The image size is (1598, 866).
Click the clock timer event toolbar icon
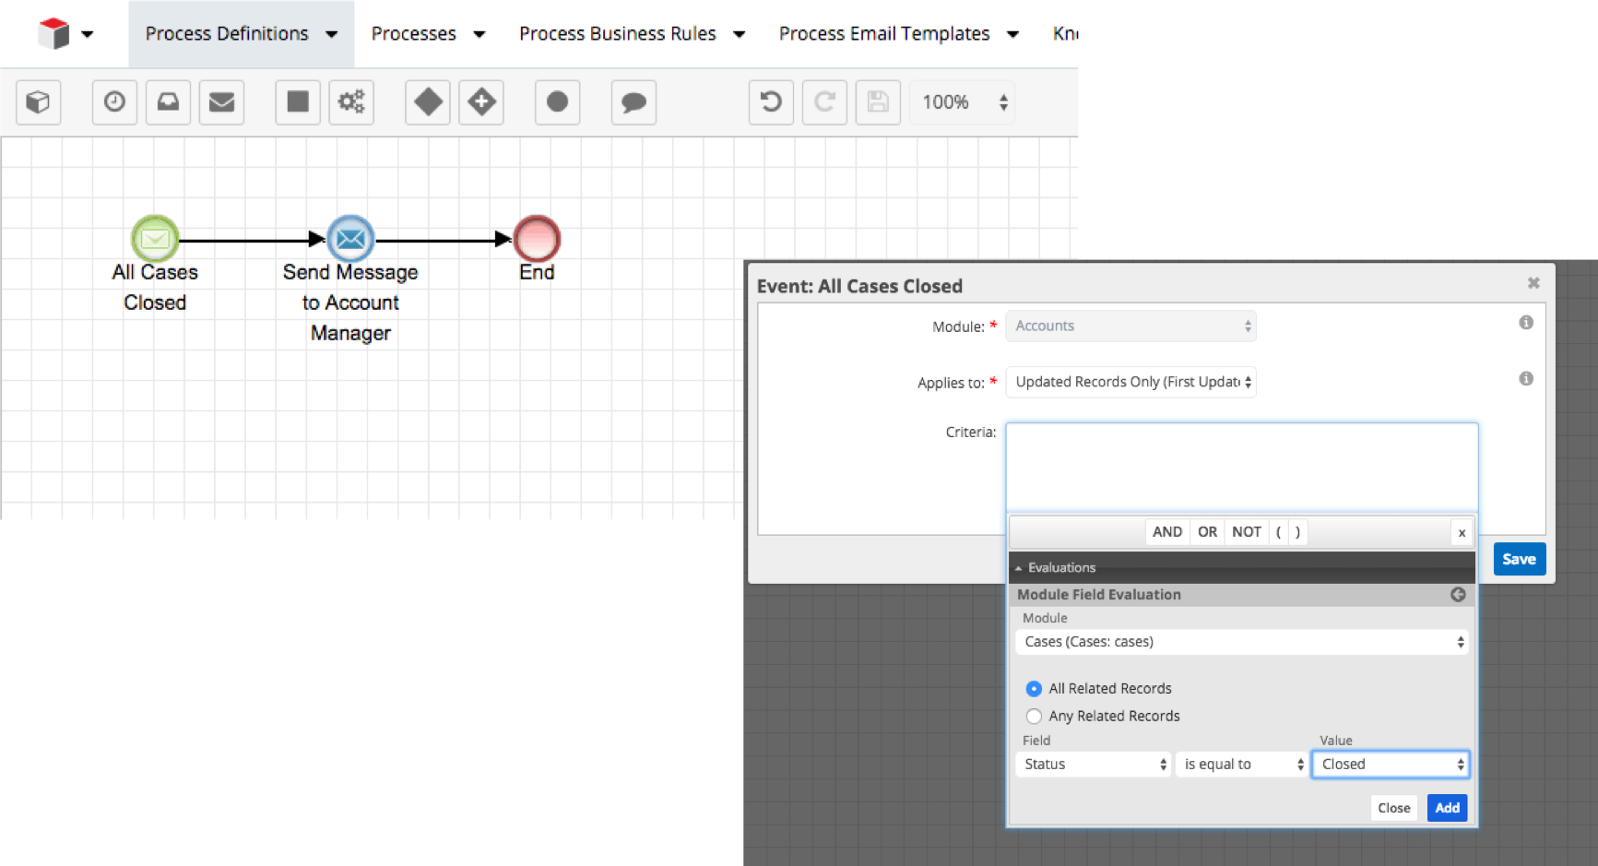[115, 102]
